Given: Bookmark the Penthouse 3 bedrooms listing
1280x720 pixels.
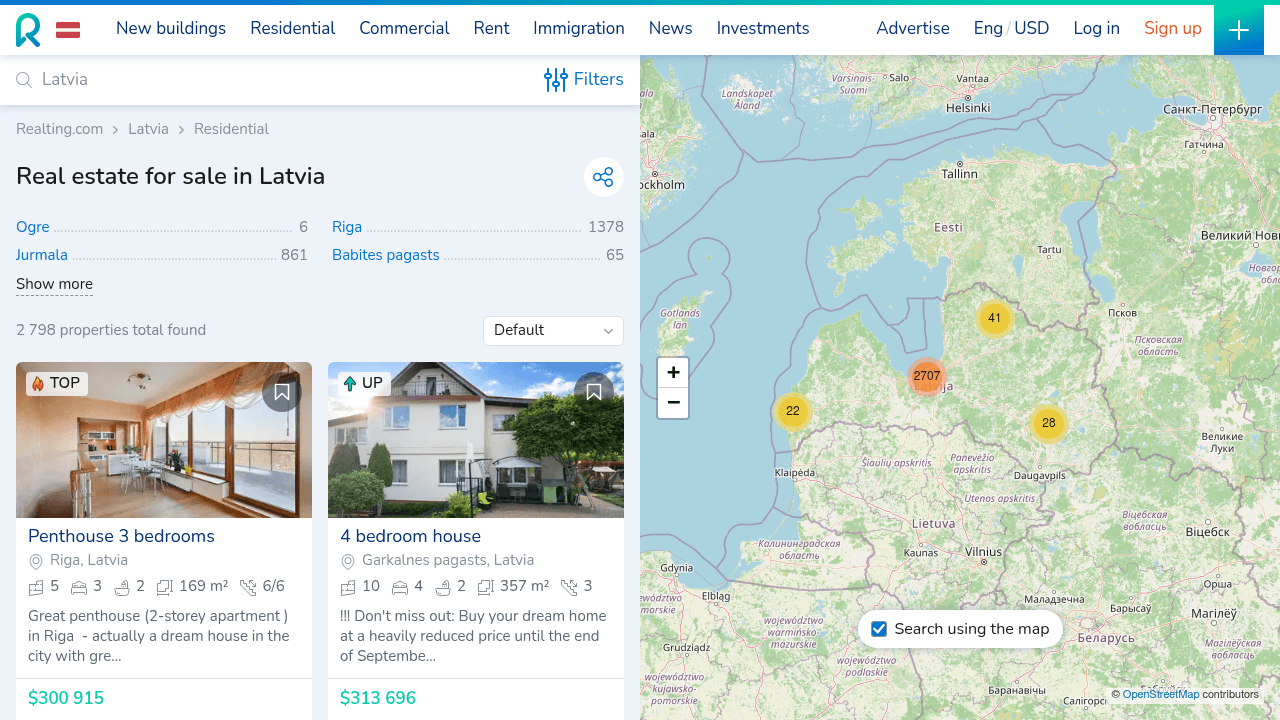Looking at the screenshot, I should 282,392.
